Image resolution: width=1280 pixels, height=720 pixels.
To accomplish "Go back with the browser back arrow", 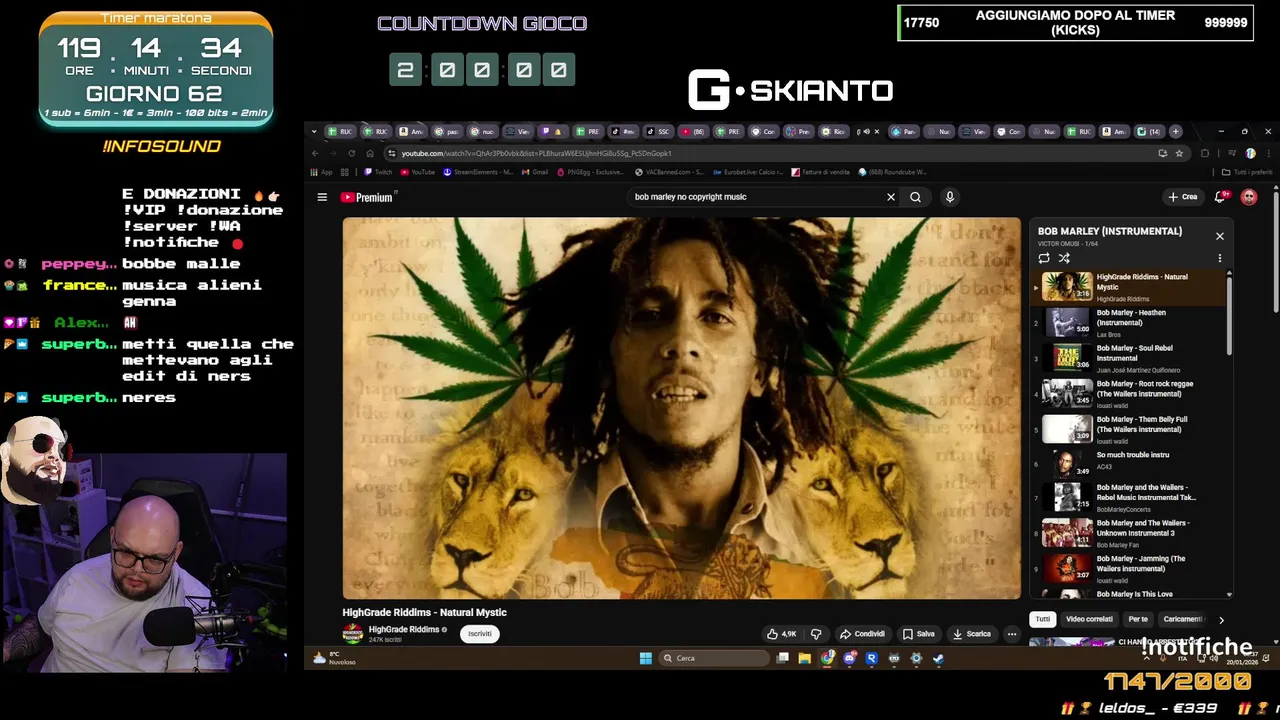I will click(315, 153).
